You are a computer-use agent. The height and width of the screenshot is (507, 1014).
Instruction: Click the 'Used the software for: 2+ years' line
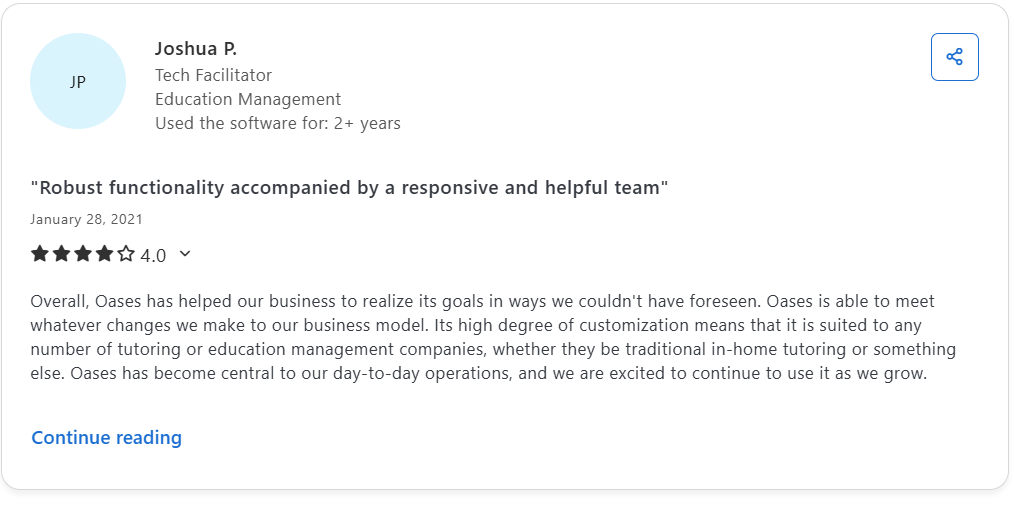tap(278, 124)
